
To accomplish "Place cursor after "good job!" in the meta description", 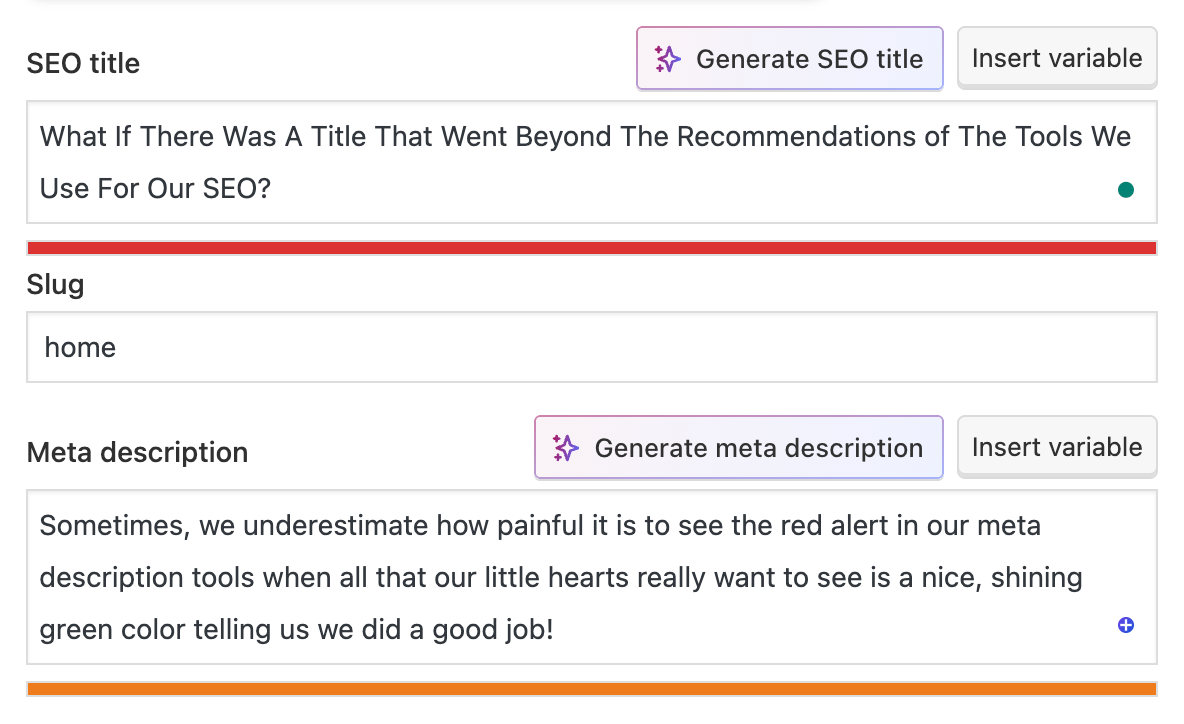I will tap(555, 631).
